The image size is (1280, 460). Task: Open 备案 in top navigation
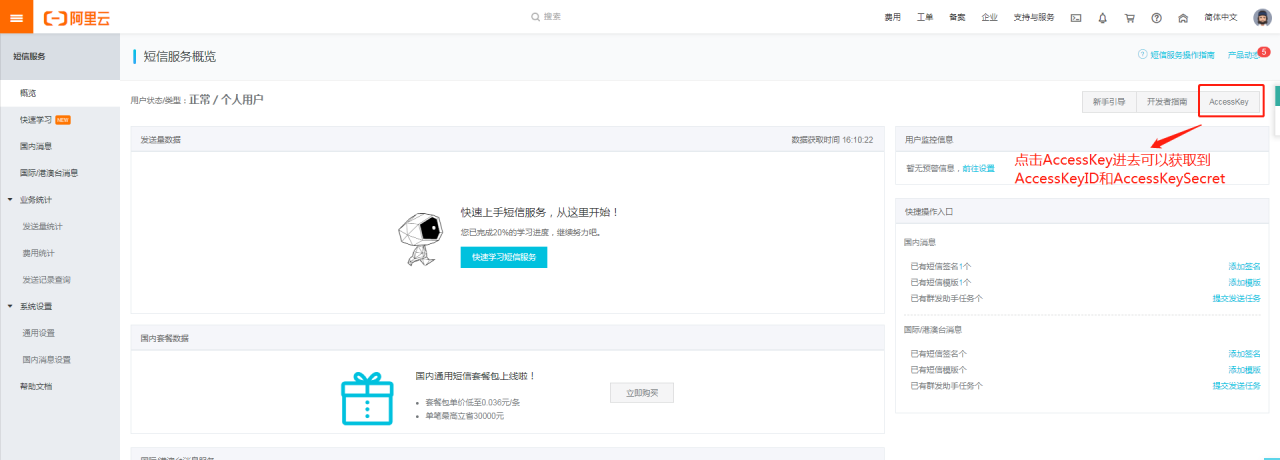tap(957, 17)
